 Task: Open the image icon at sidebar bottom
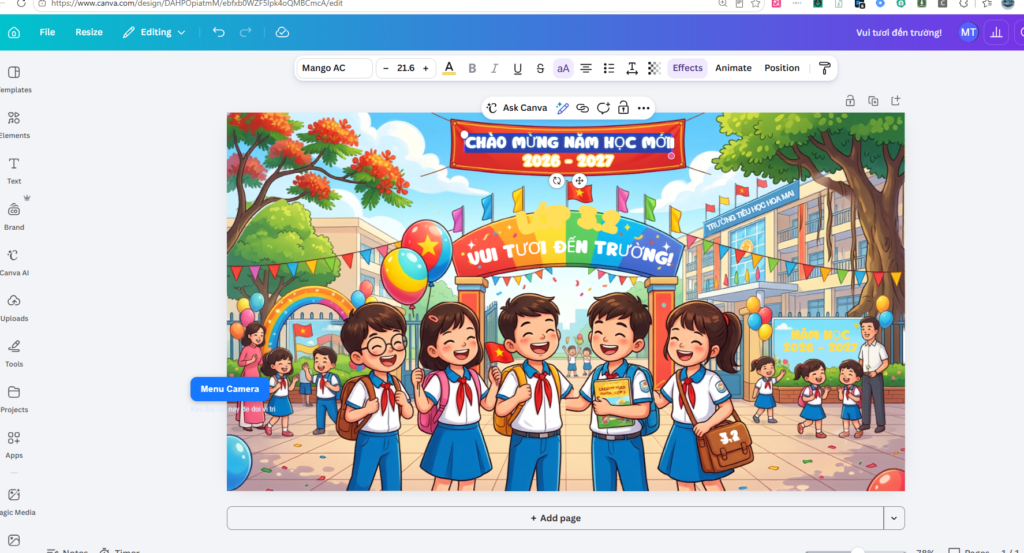pos(14,541)
